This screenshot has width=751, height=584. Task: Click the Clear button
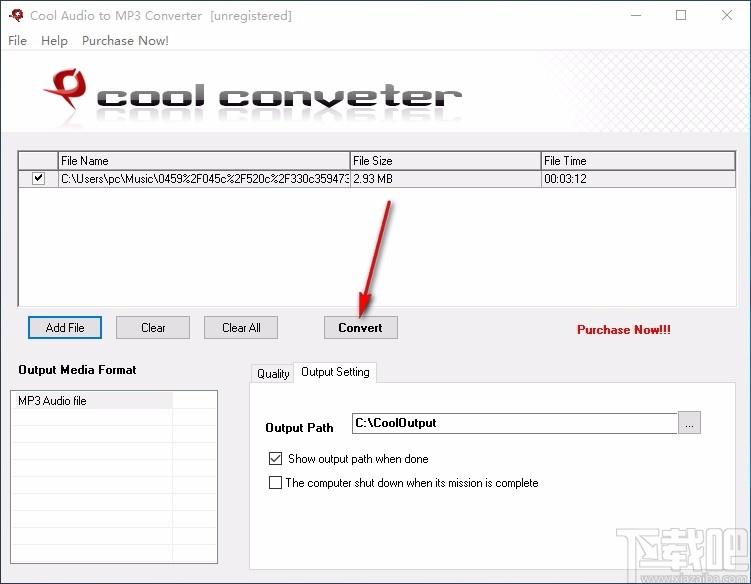click(x=153, y=328)
